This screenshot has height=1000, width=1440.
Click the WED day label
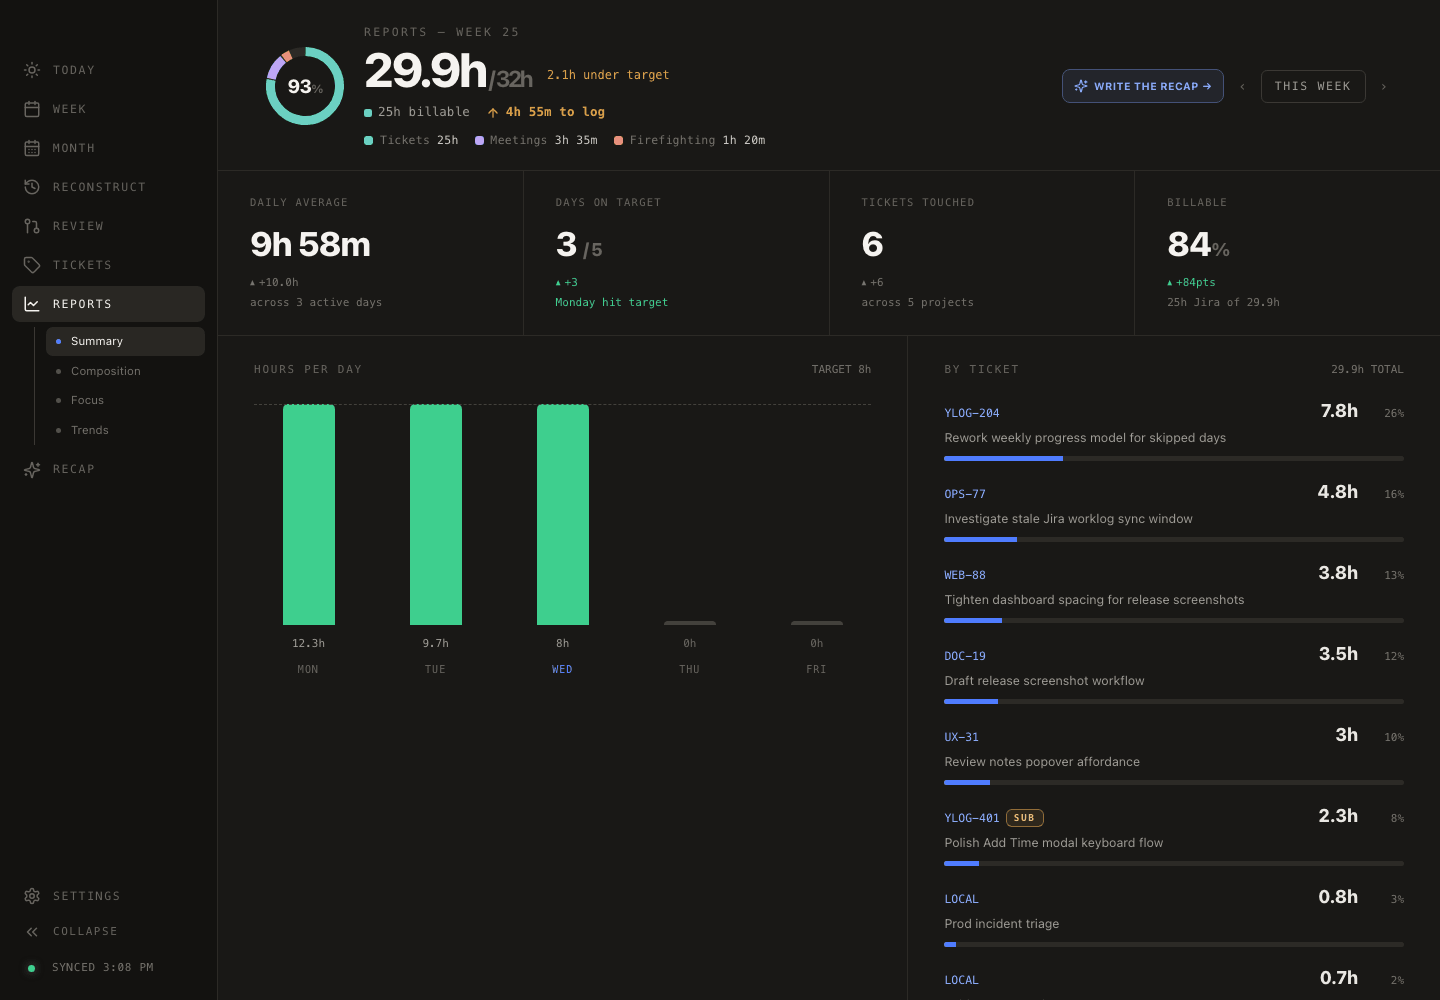(562, 669)
